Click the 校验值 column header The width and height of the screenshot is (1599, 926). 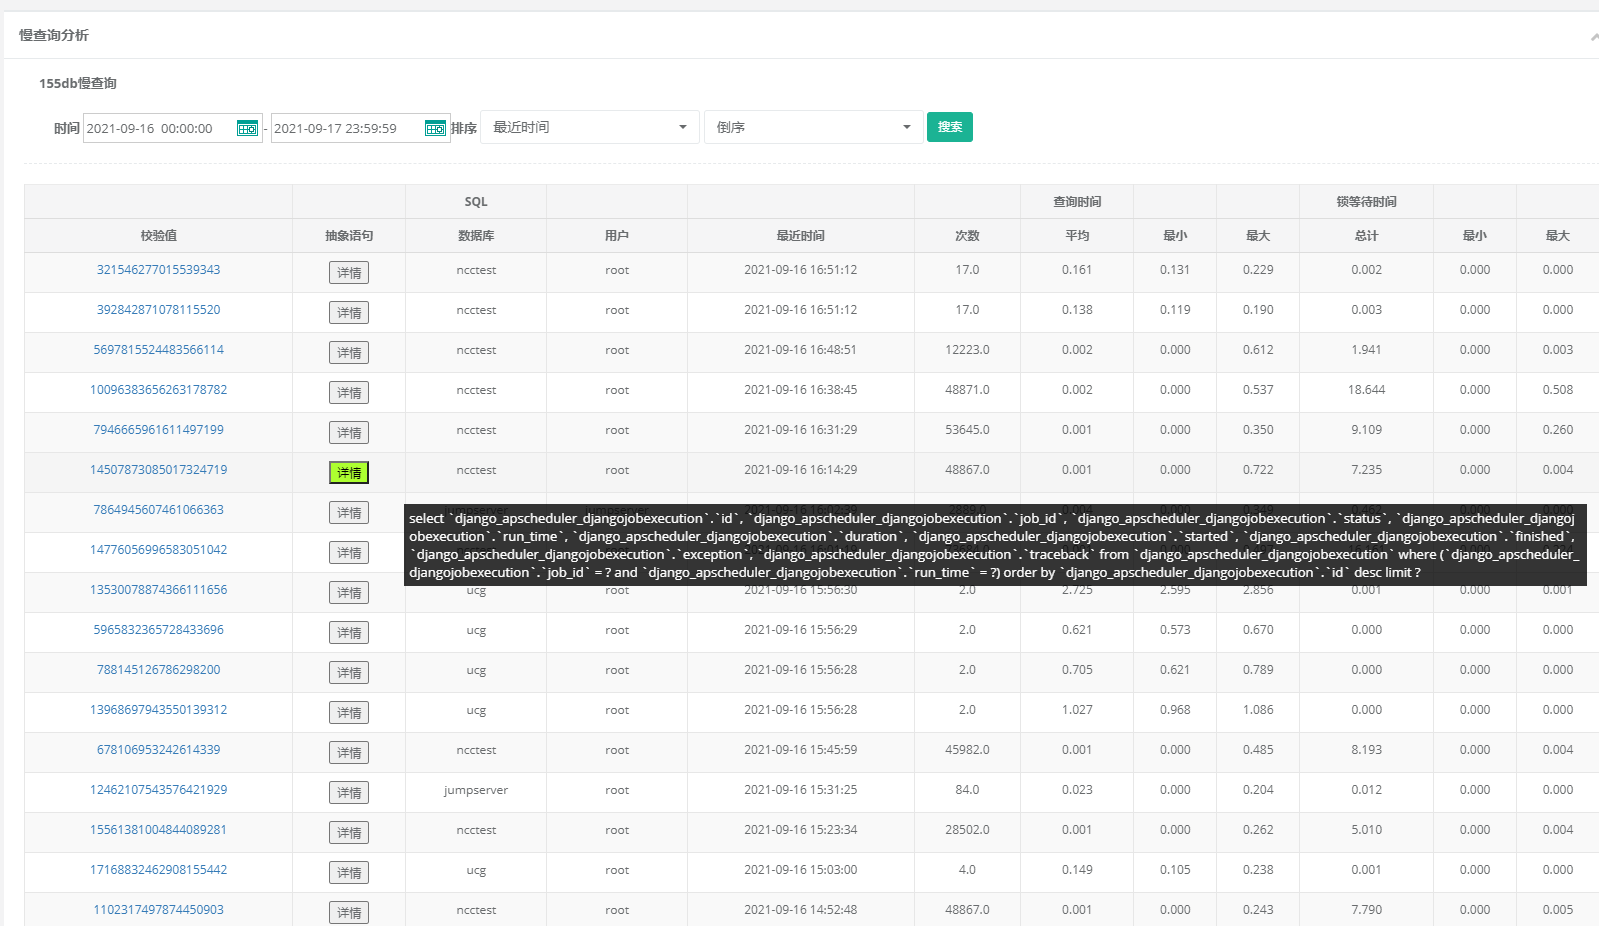[x=158, y=236]
